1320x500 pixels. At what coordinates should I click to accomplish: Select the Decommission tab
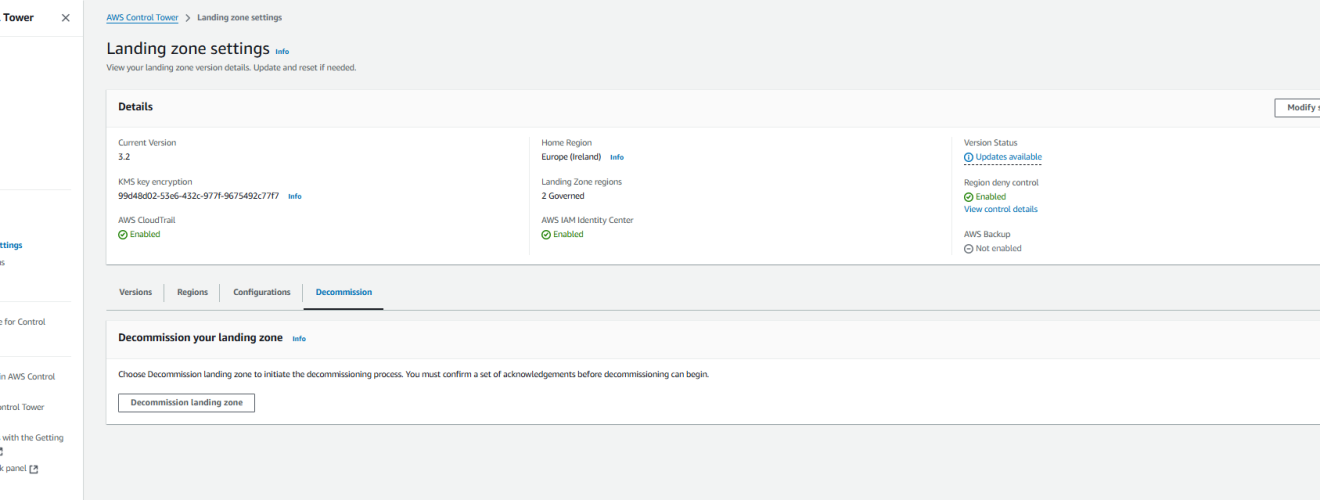pos(343,292)
